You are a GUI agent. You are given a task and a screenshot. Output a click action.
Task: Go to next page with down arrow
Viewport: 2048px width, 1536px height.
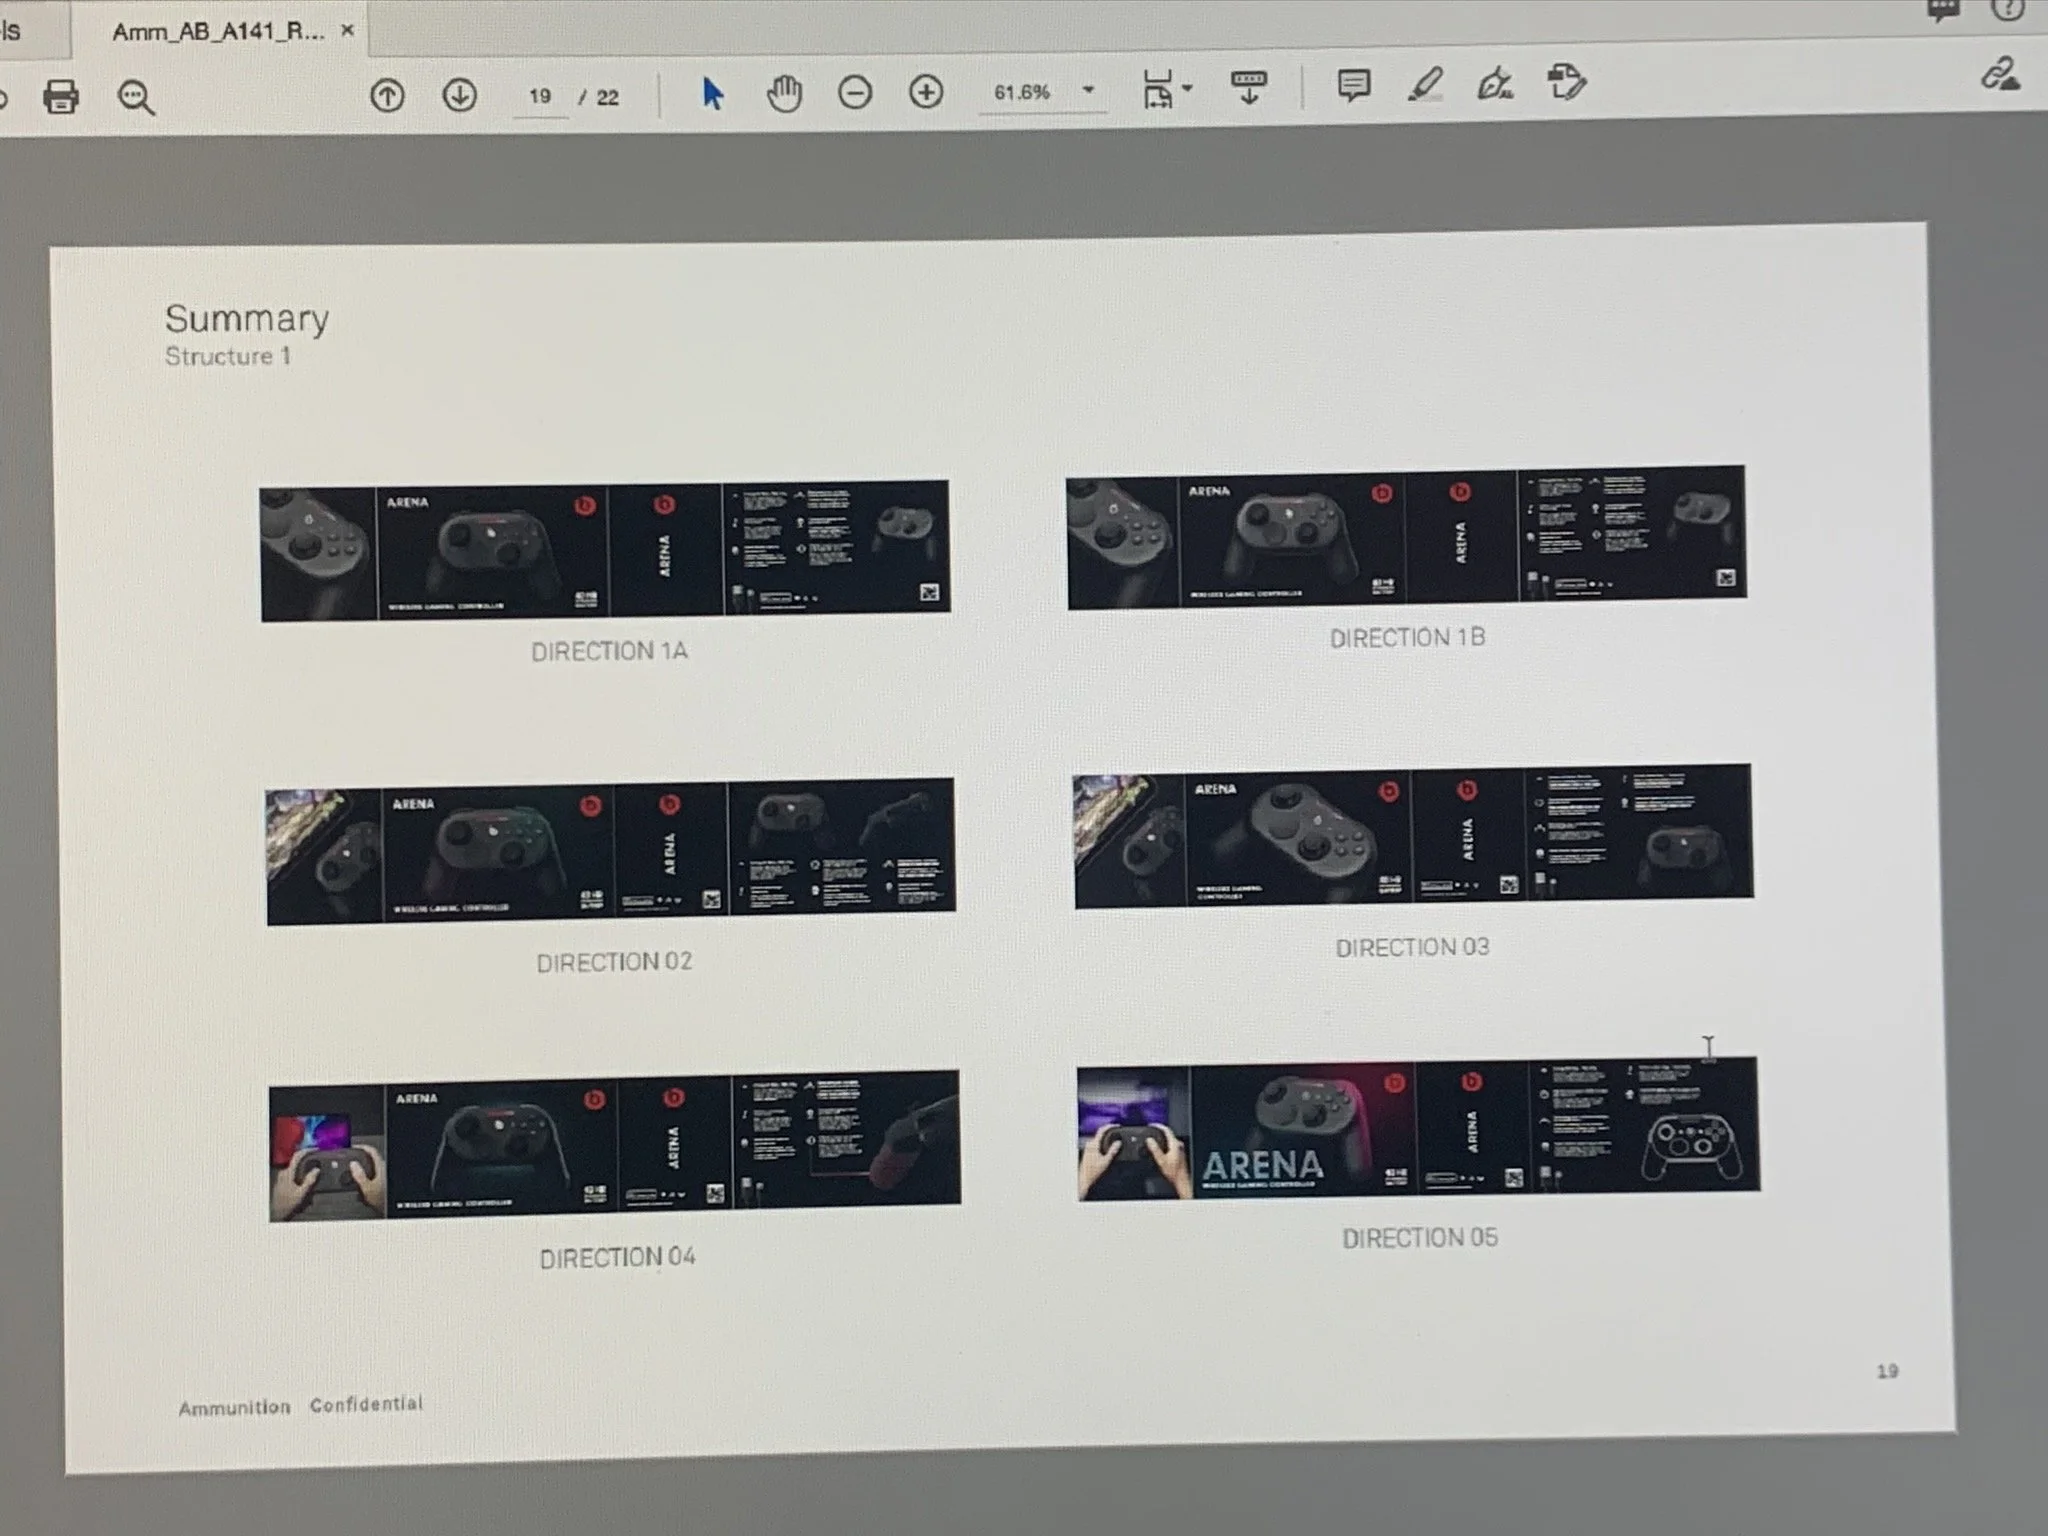pos(459,96)
